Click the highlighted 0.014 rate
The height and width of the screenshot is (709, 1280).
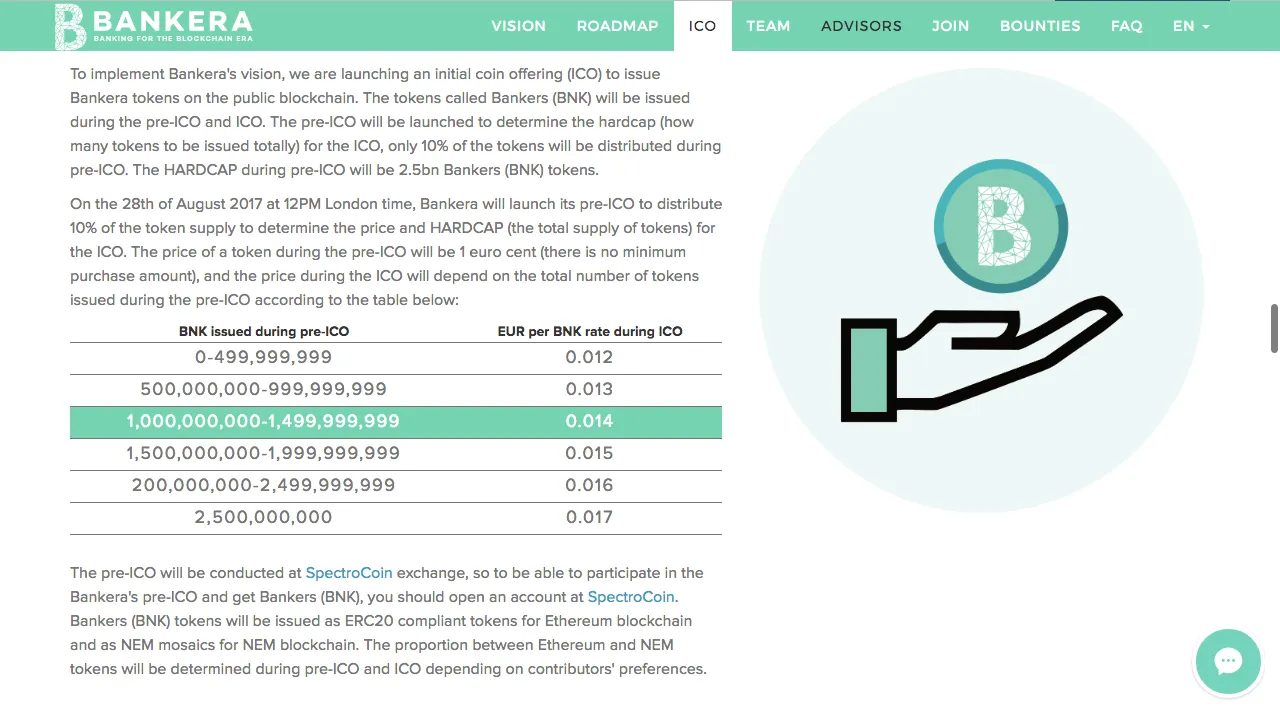589,421
